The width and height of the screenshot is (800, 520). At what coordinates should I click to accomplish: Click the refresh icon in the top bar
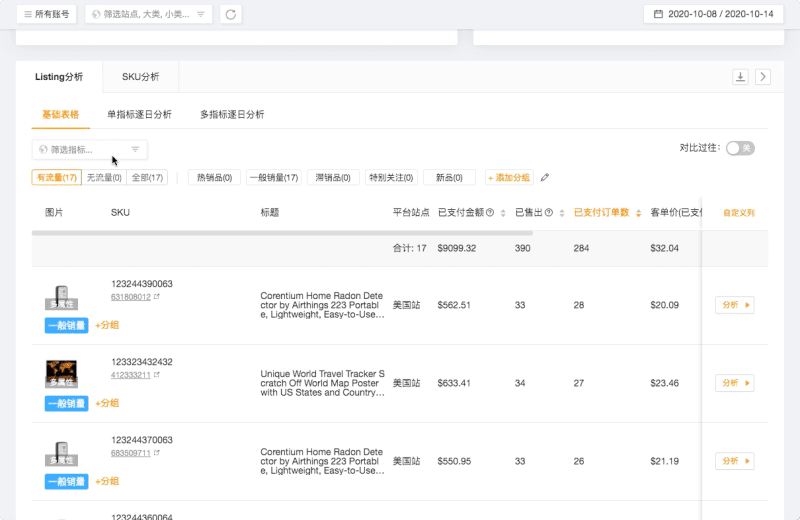(x=231, y=15)
